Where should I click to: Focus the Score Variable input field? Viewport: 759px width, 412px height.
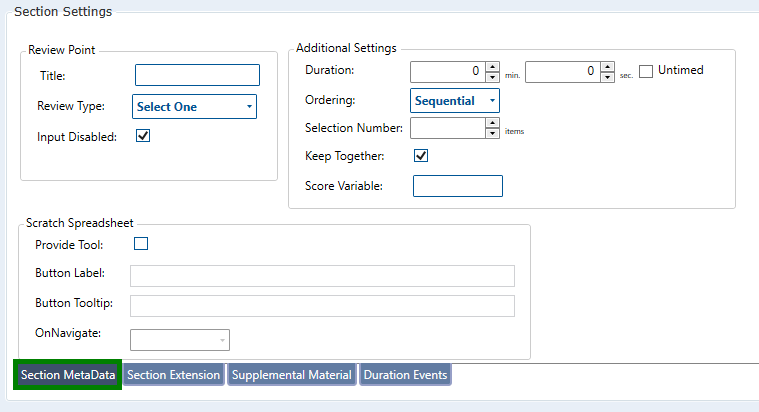[457, 186]
